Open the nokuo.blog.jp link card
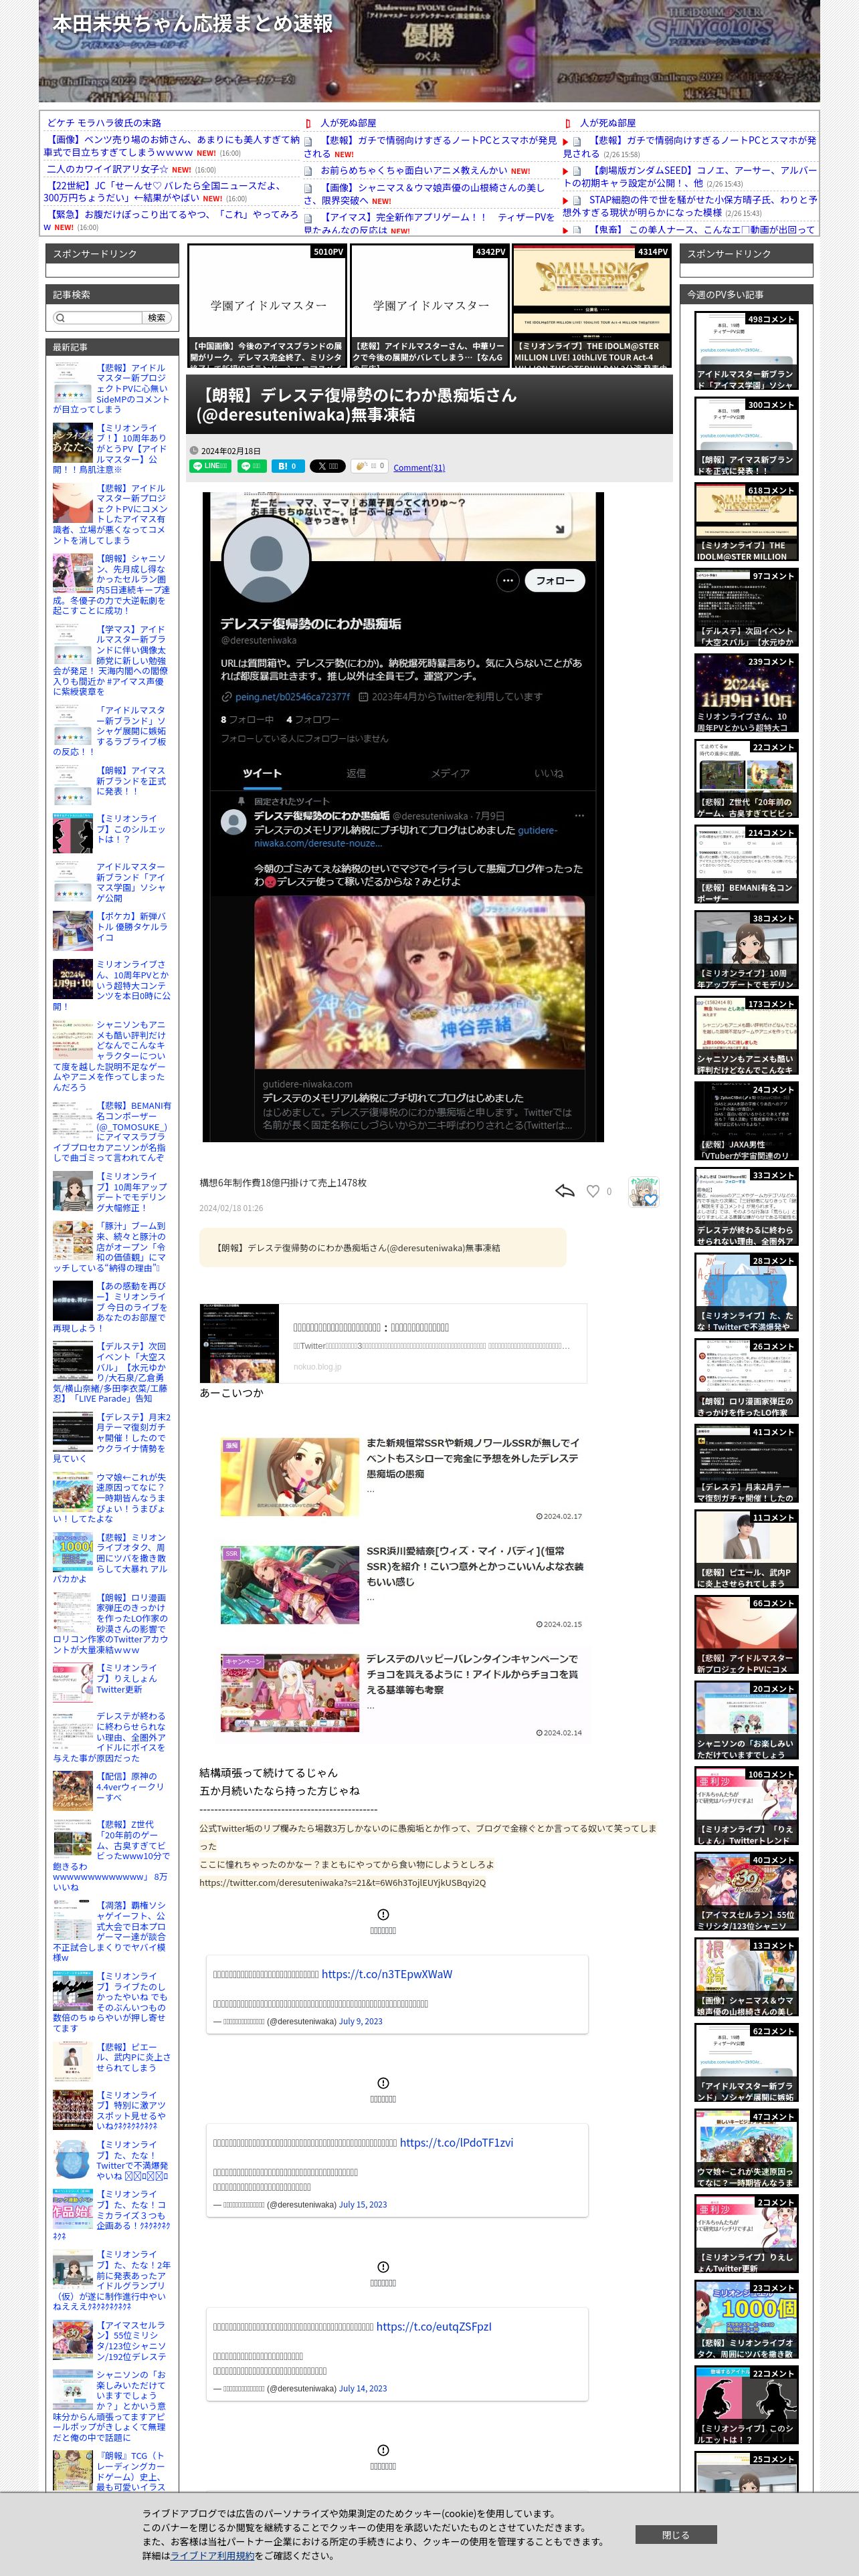 [393, 1343]
